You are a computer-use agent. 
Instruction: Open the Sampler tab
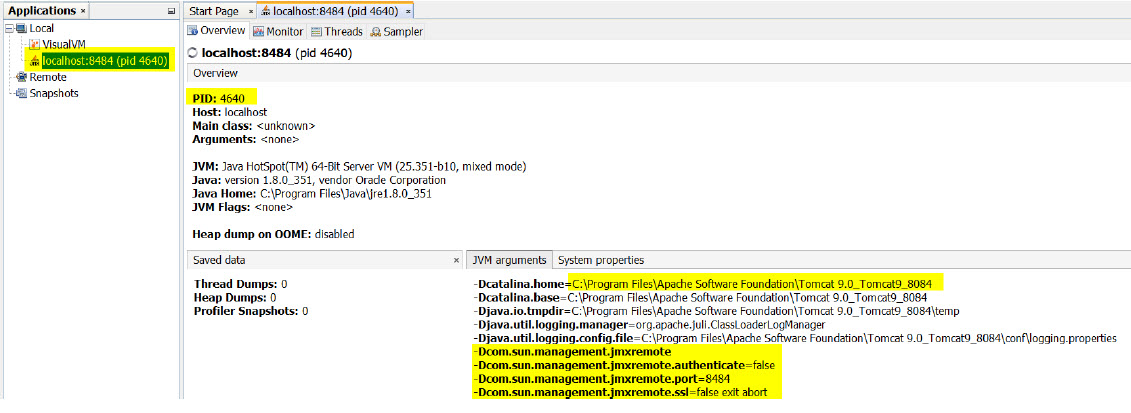click(396, 32)
